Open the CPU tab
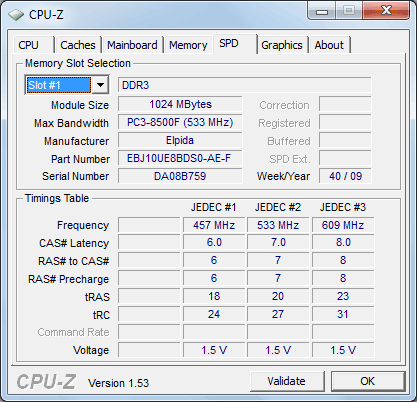This screenshot has width=417, height=402. coord(33,45)
